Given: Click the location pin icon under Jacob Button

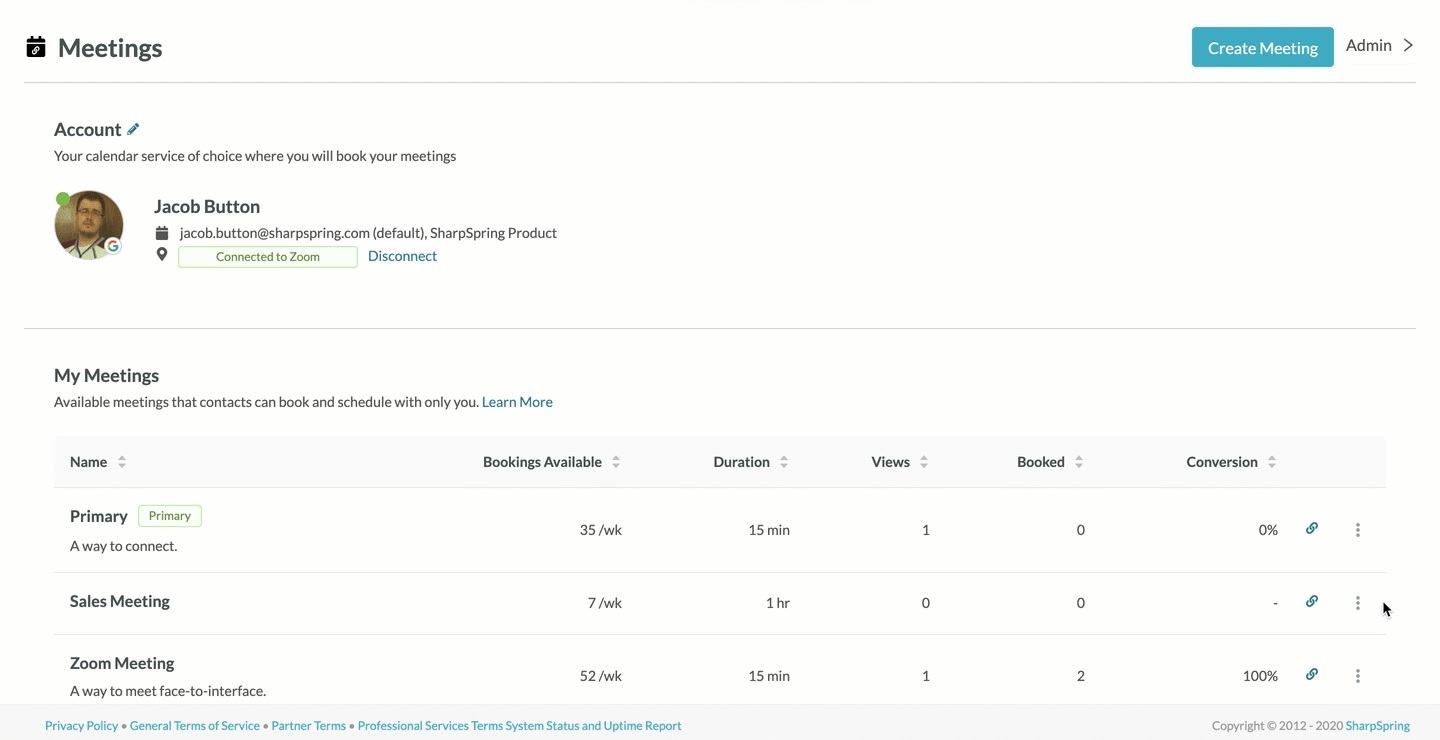Looking at the screenshot, I should point(162,255).
